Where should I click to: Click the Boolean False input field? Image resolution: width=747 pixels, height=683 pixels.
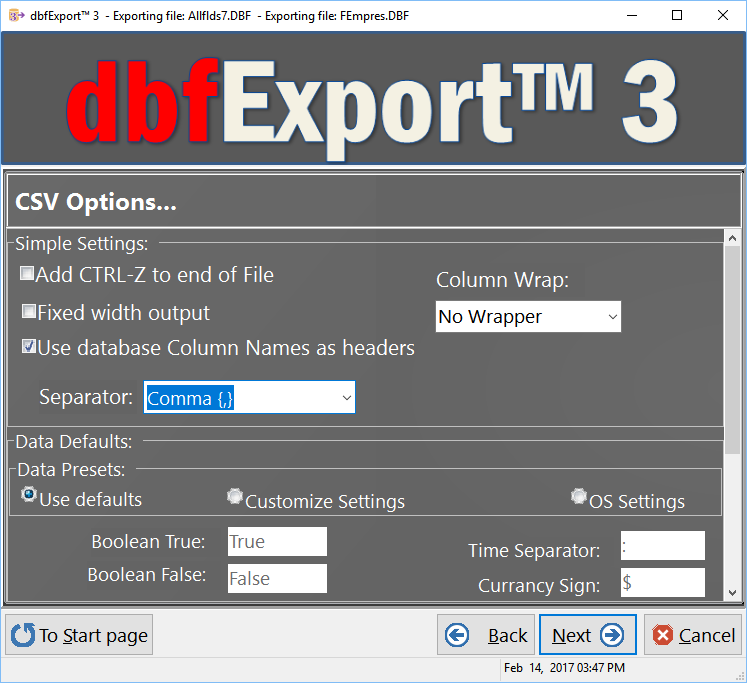(277, 579)
